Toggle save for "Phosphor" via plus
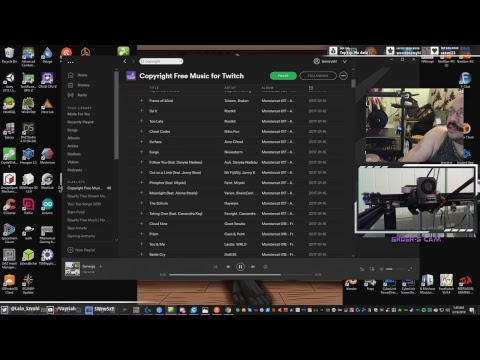Image resolution: width=480 pixels, height=360 pixels. pos(141,182)
